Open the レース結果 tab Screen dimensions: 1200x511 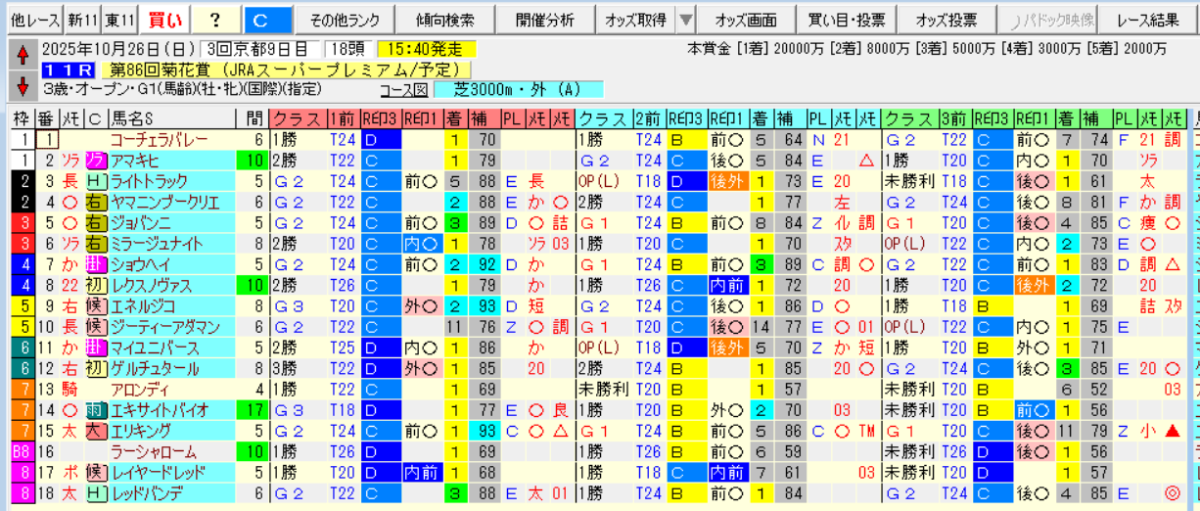click(x=1148, y=20)
